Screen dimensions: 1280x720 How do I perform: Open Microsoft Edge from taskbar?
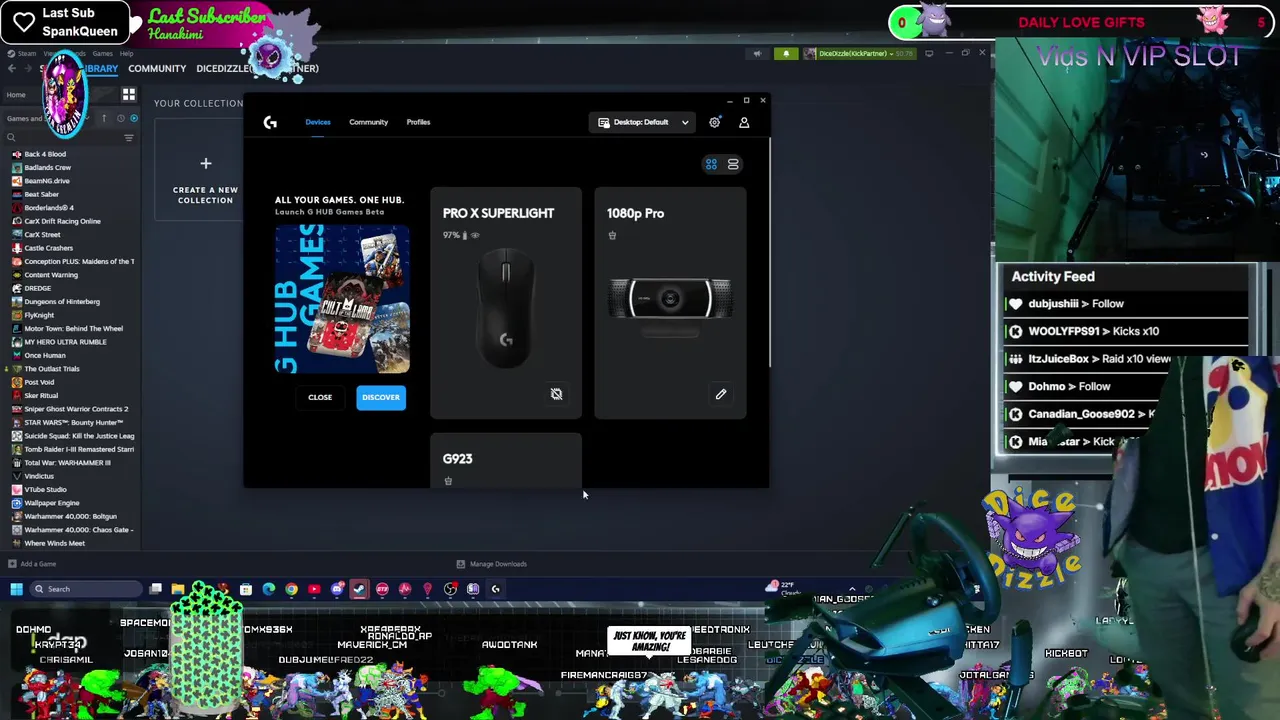click(x=269, y=589)
